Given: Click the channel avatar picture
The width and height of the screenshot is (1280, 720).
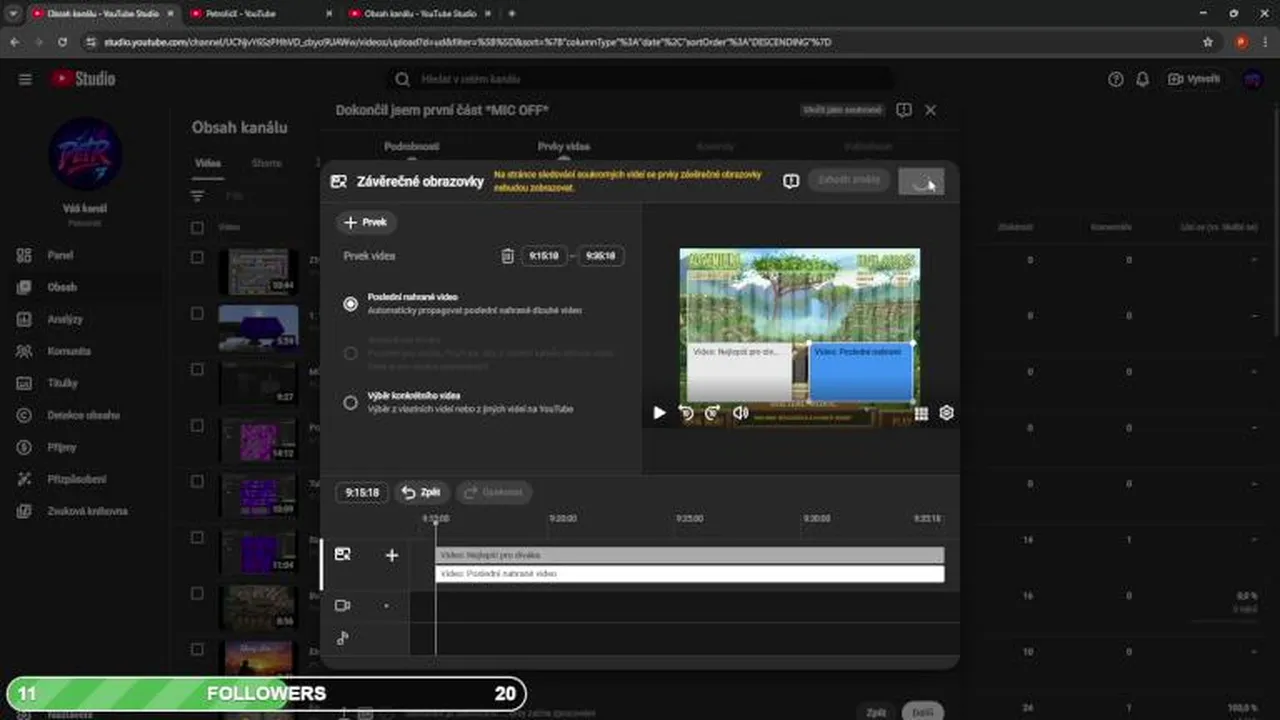Looking at the screenshot, I should click(85, 153).
